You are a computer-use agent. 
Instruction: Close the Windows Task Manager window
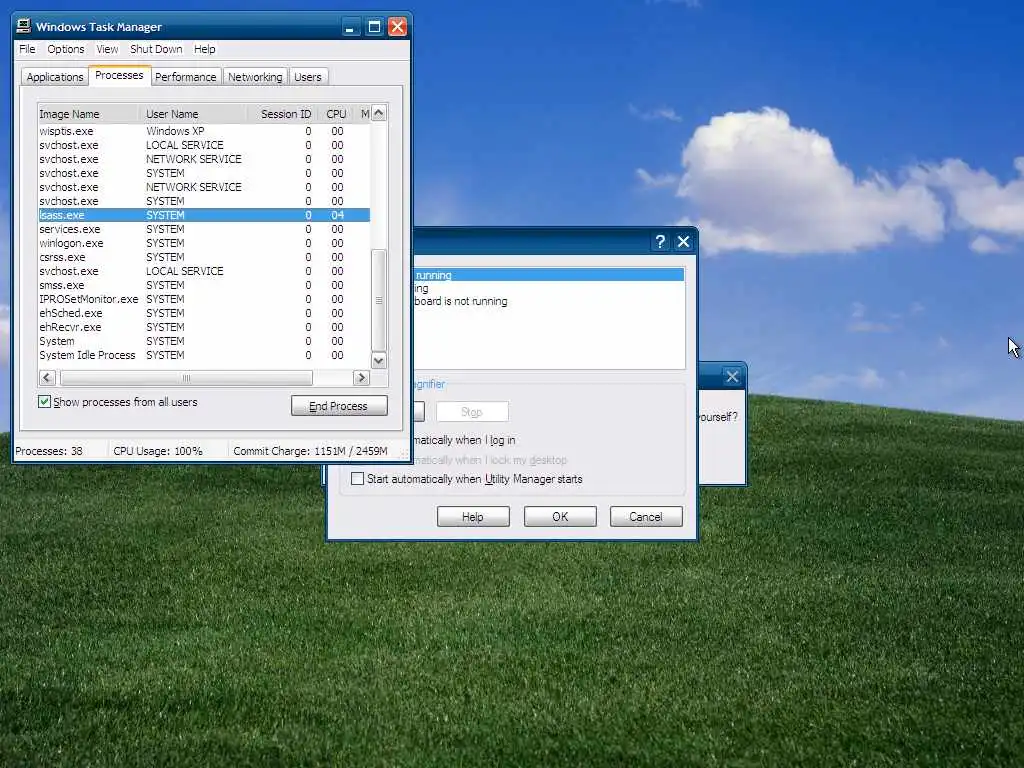tap(397, 27)
